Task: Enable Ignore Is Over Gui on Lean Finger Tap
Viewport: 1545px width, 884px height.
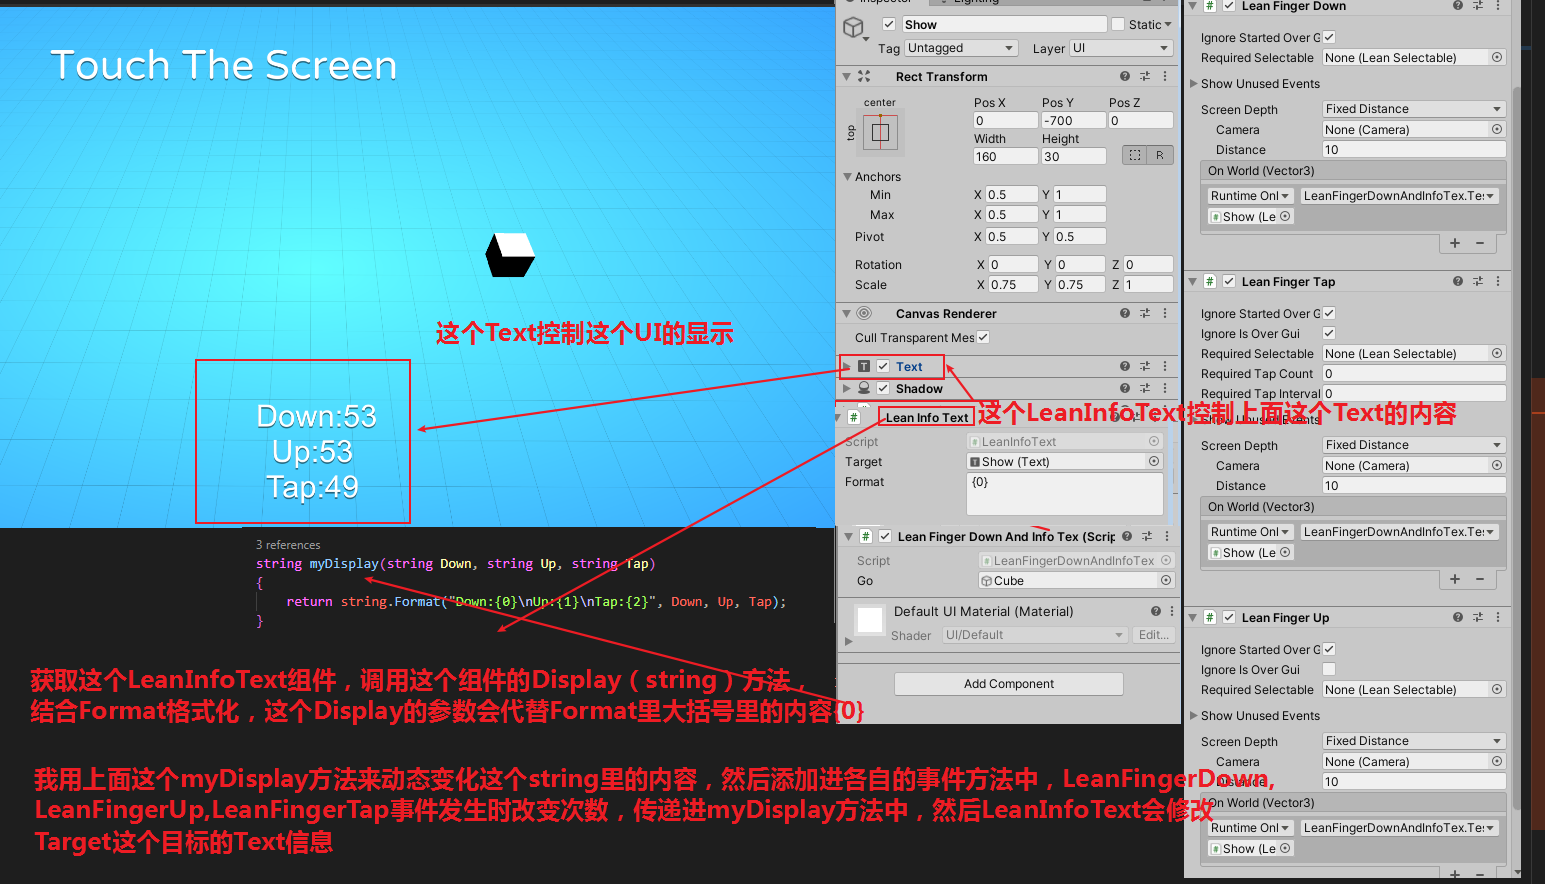Action: click(1329, 333)
